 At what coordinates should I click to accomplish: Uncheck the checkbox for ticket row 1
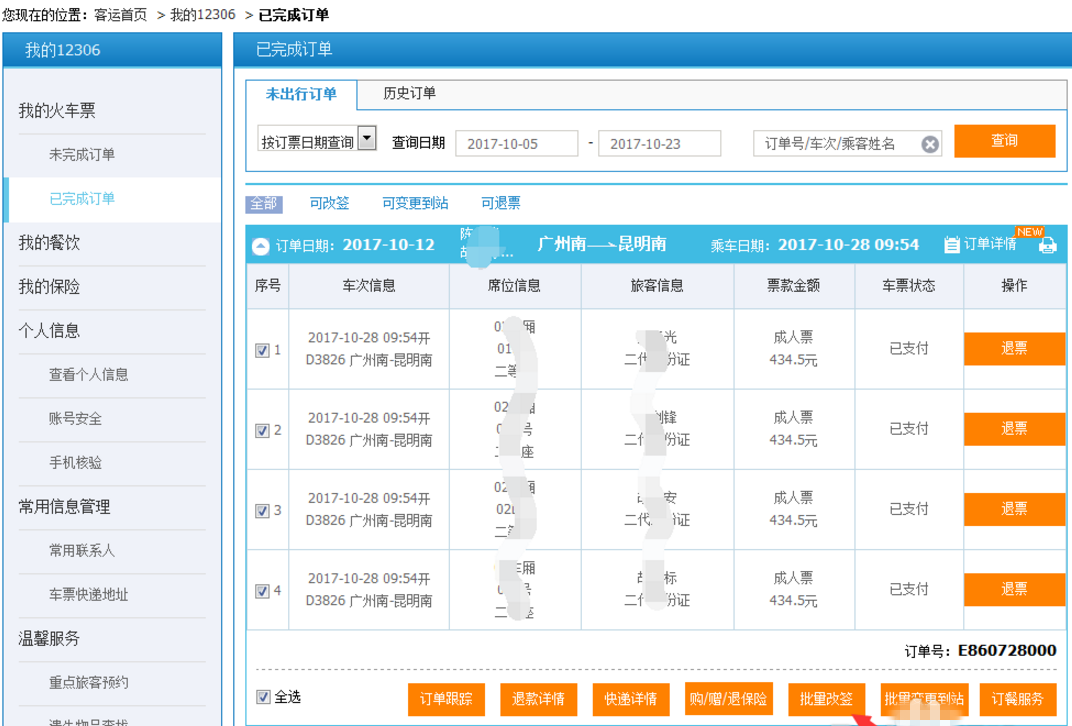pos(262,350)
